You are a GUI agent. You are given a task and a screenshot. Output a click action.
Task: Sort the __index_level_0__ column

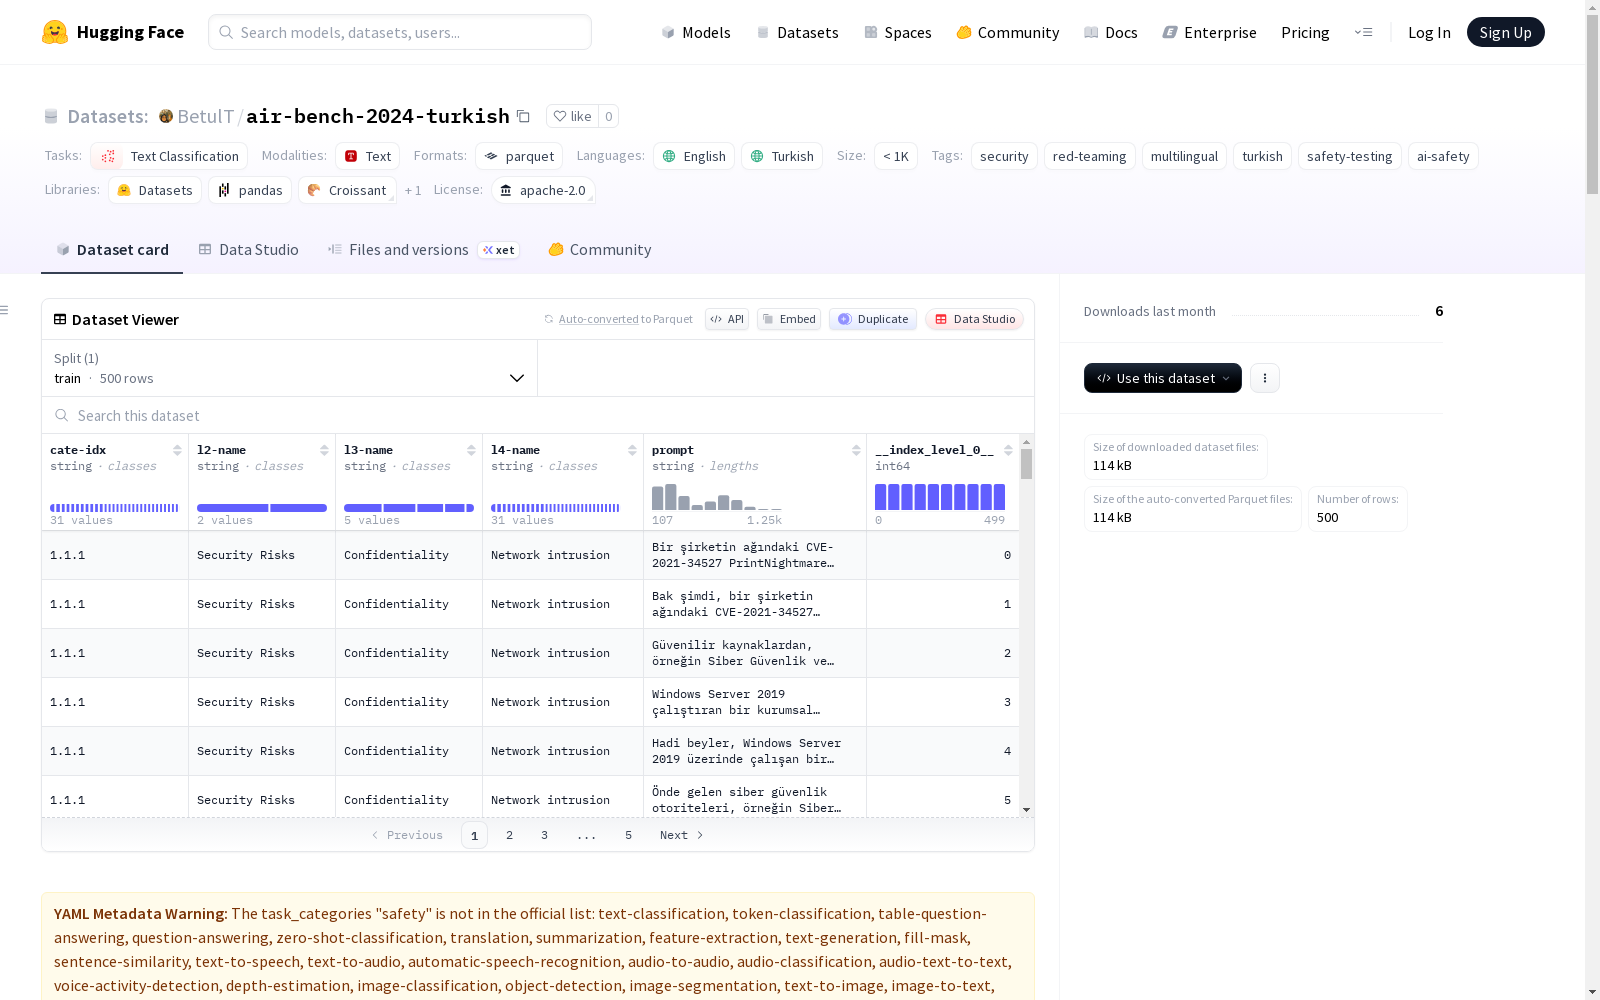click(1008, 450)
